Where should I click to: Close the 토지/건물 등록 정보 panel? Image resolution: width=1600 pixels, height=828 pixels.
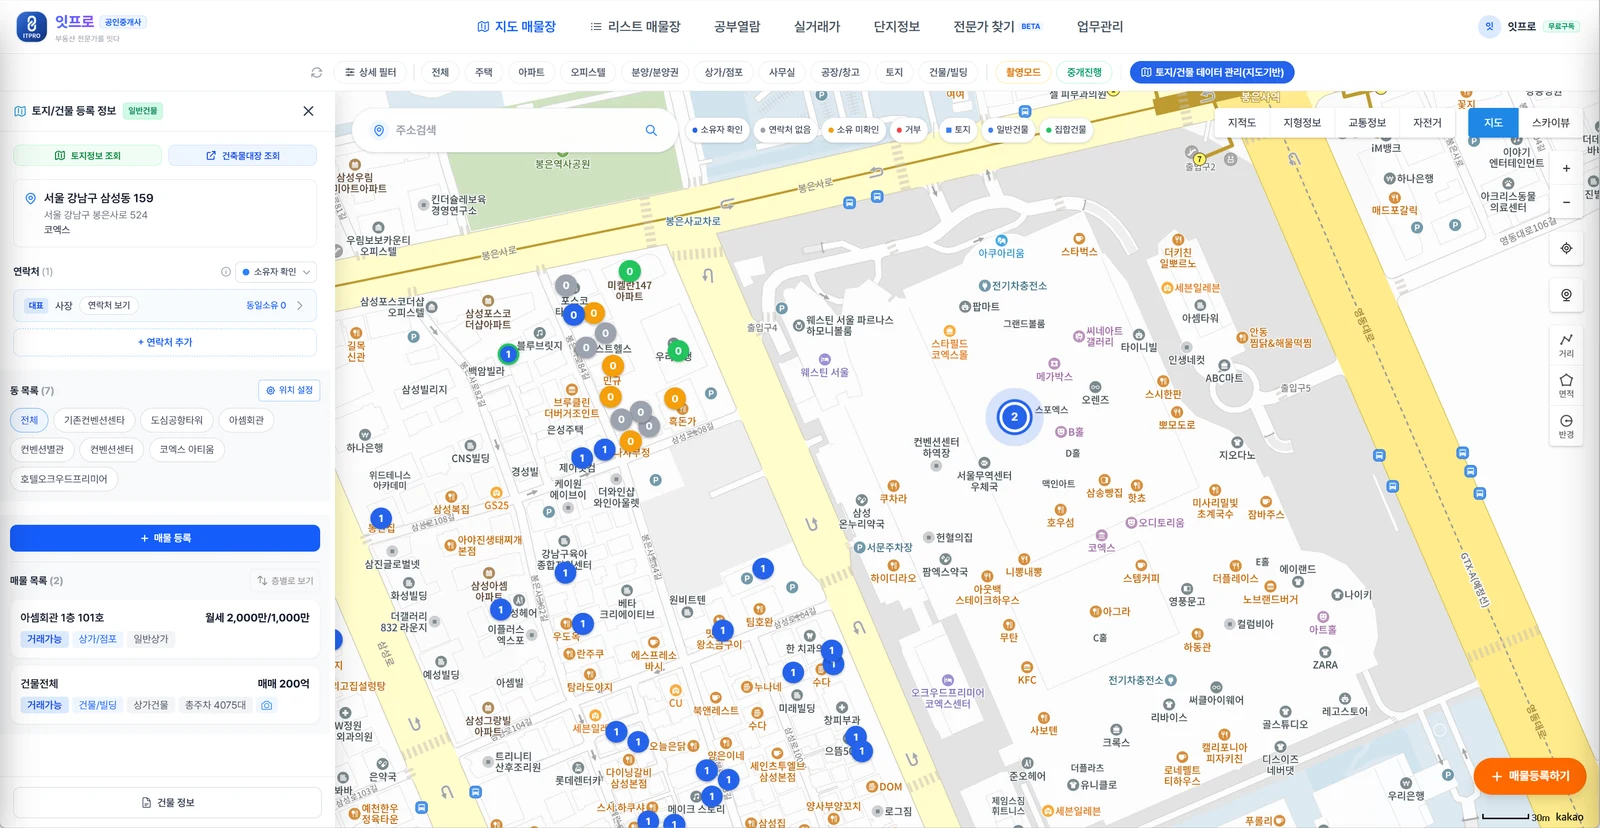click(x=308, y=111)
